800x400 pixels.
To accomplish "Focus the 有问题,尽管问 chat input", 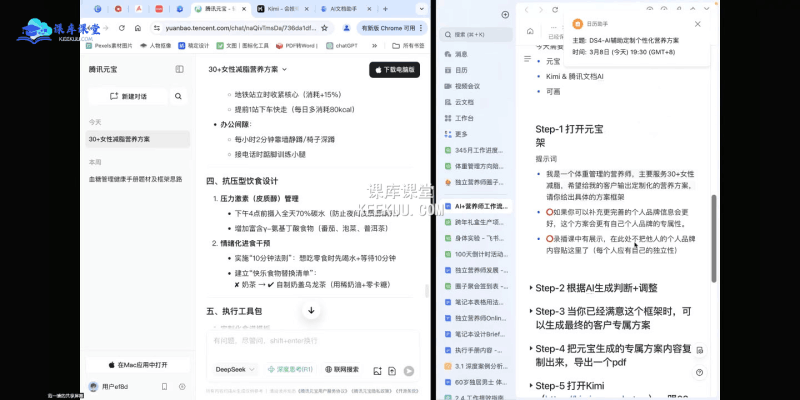I will pos(313,343).
